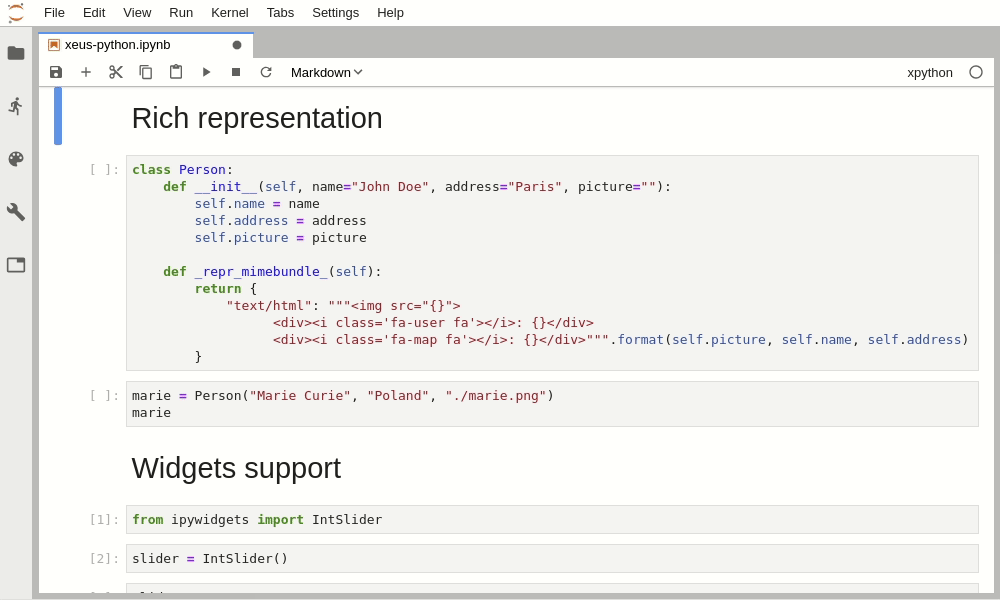Interrupt the kernel with the stop icon
The height and width of the screenshot is (600, 1000).
[236, 72]
